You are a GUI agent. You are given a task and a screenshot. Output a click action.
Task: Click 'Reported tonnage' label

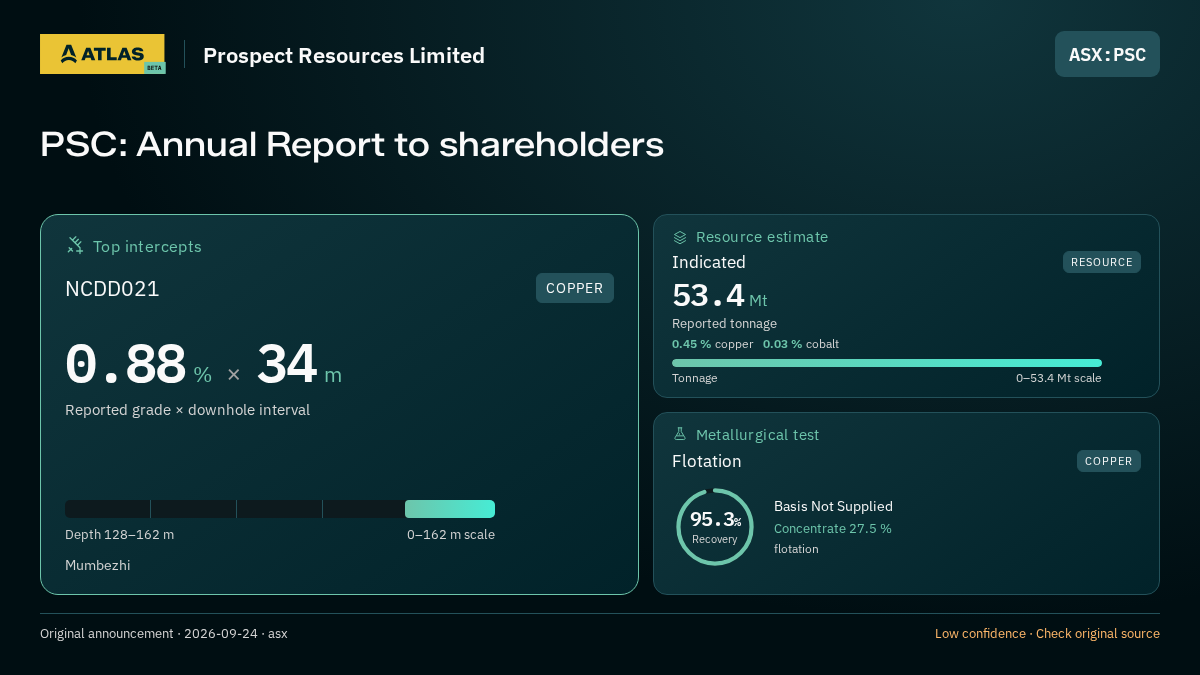(724, 324)
